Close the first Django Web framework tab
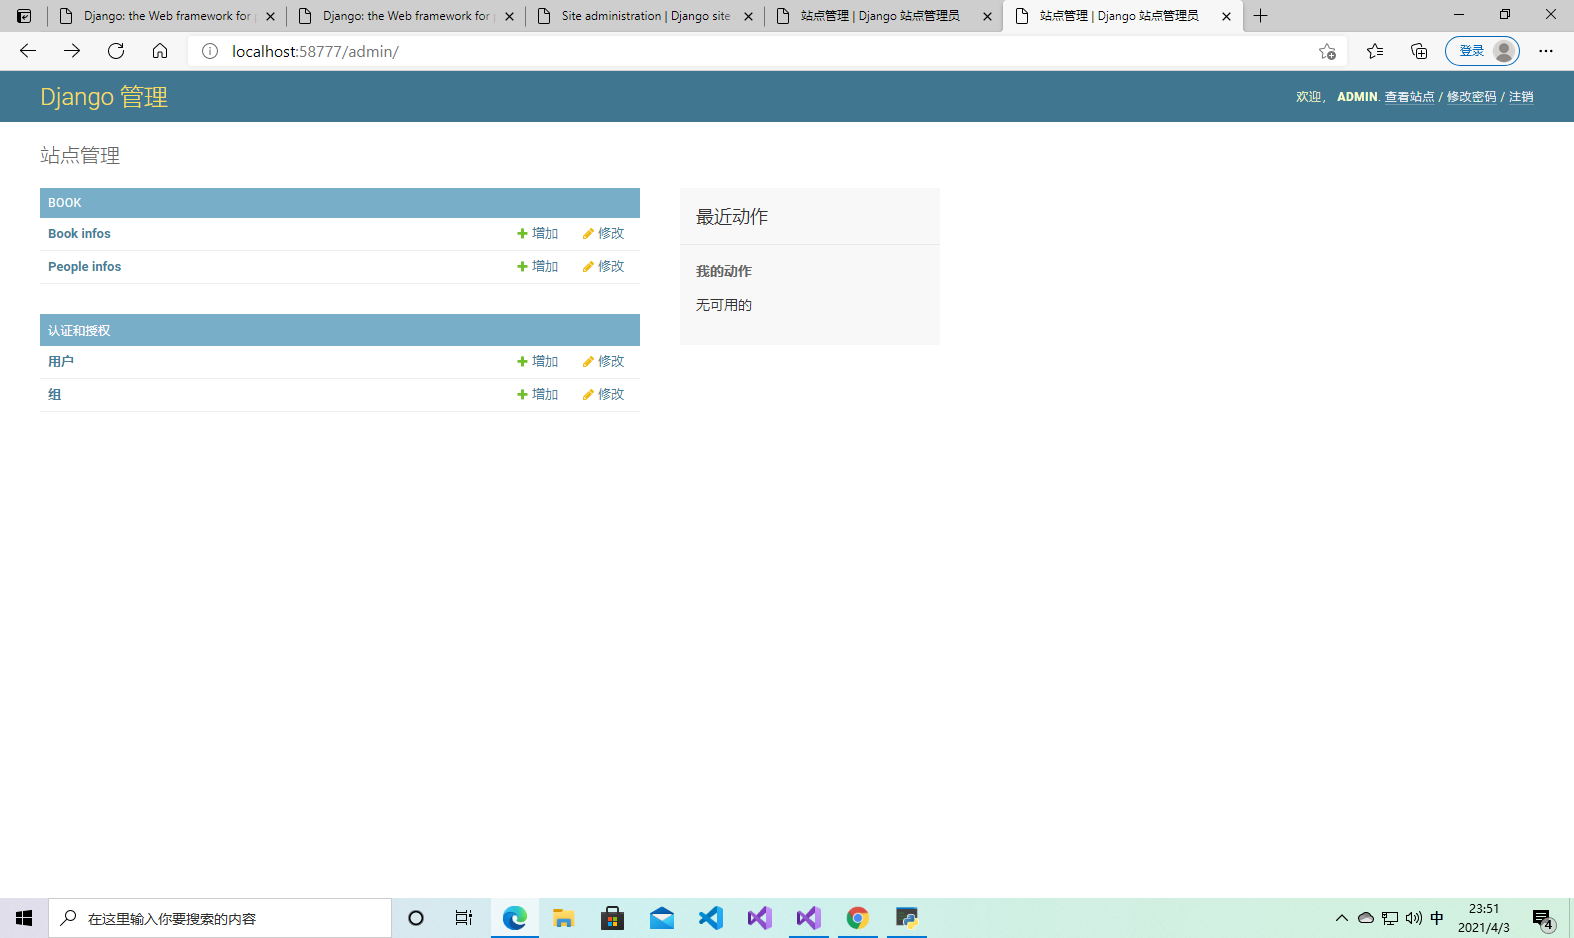This screenshot has height=938, width=1574. (270, 16)
